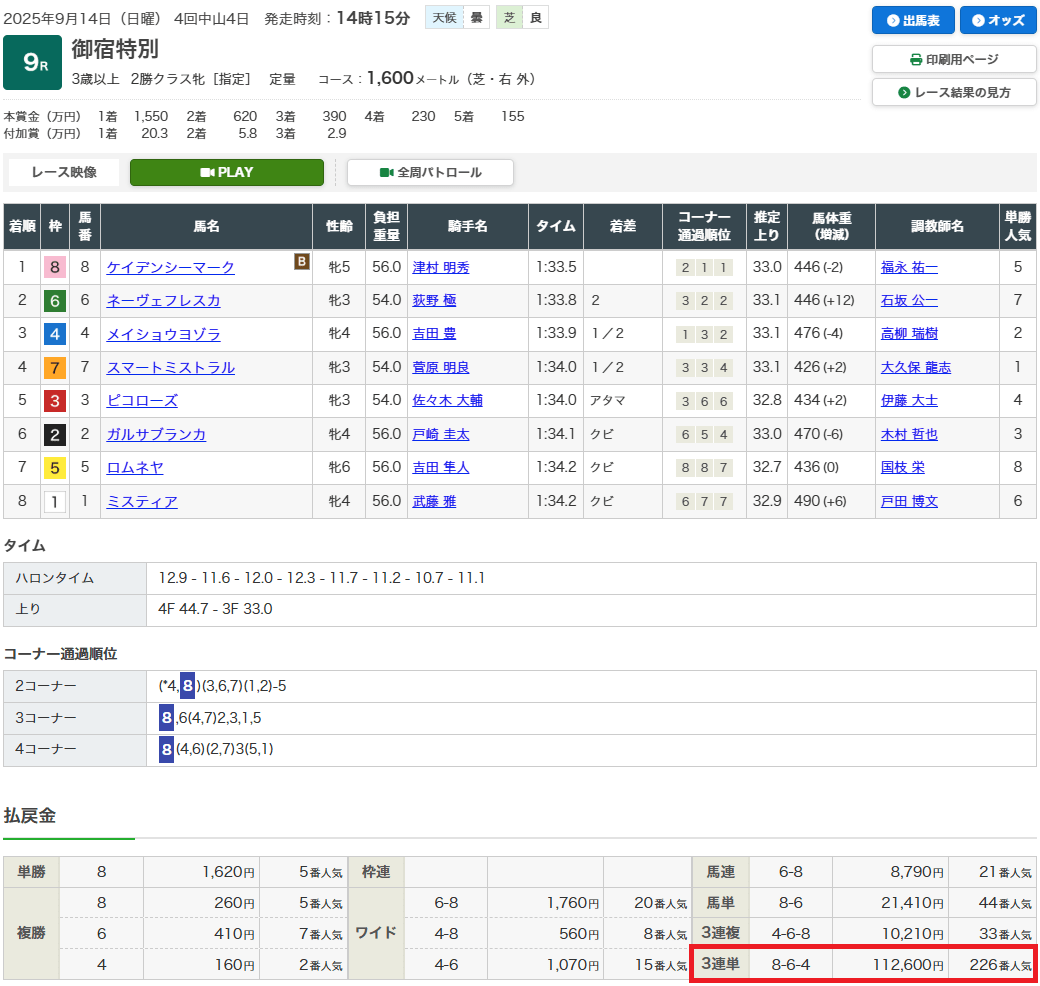Open horse スマートミストラル profile link

coord(171,368)
